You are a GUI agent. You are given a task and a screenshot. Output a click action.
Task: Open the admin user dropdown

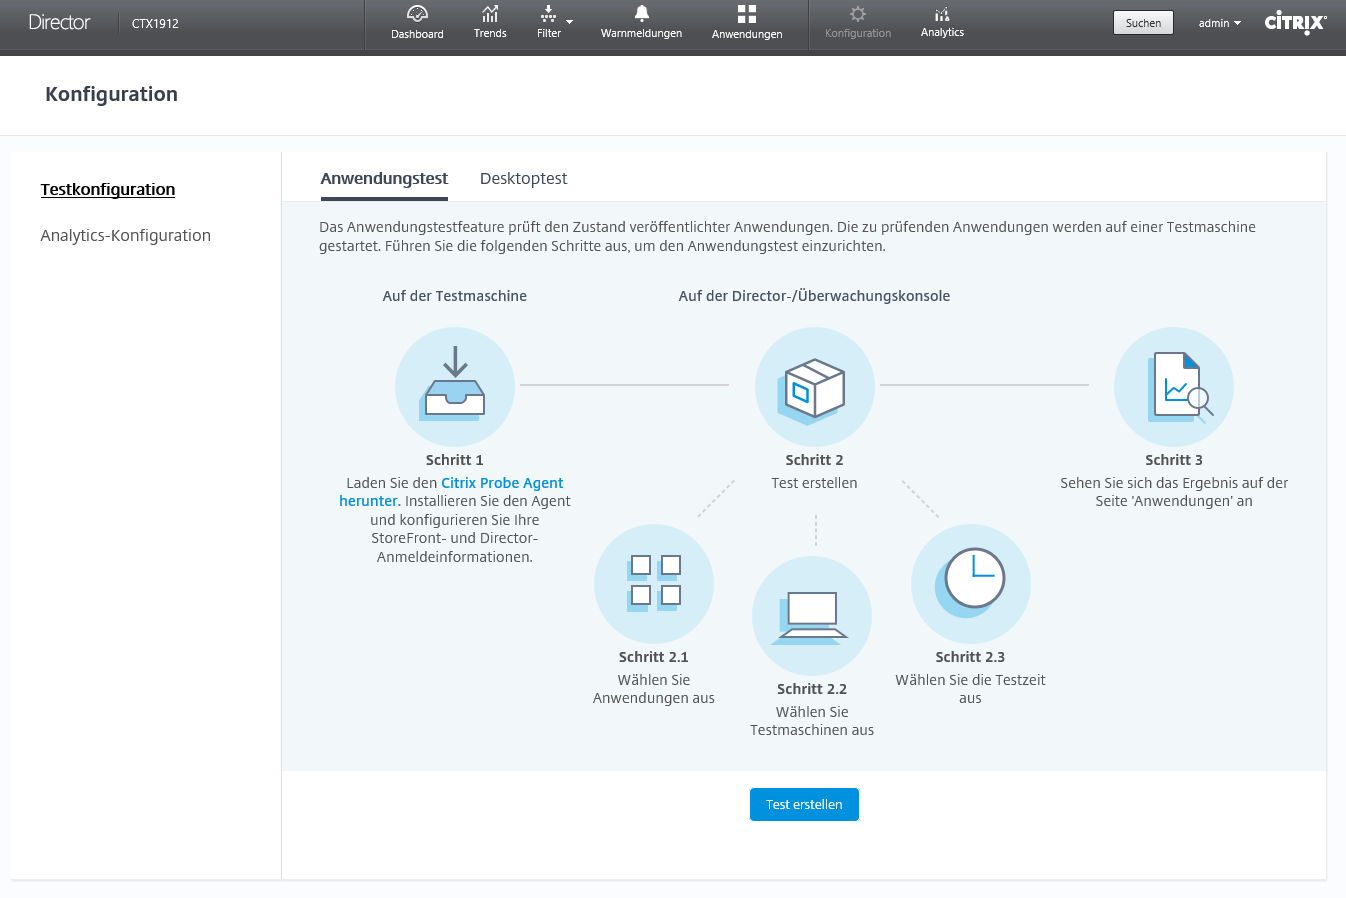coord(1218,22)
